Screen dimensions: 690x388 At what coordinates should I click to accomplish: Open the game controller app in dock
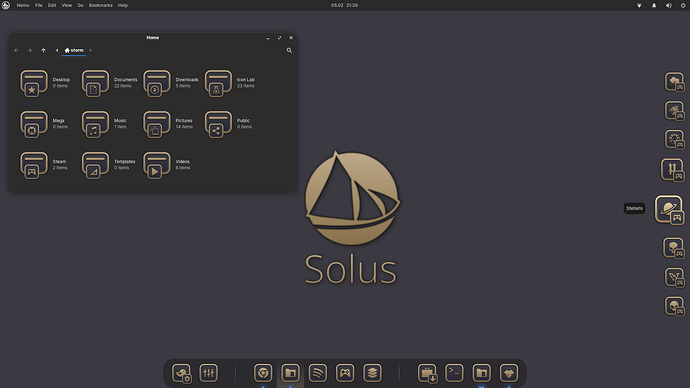(345, 373)
